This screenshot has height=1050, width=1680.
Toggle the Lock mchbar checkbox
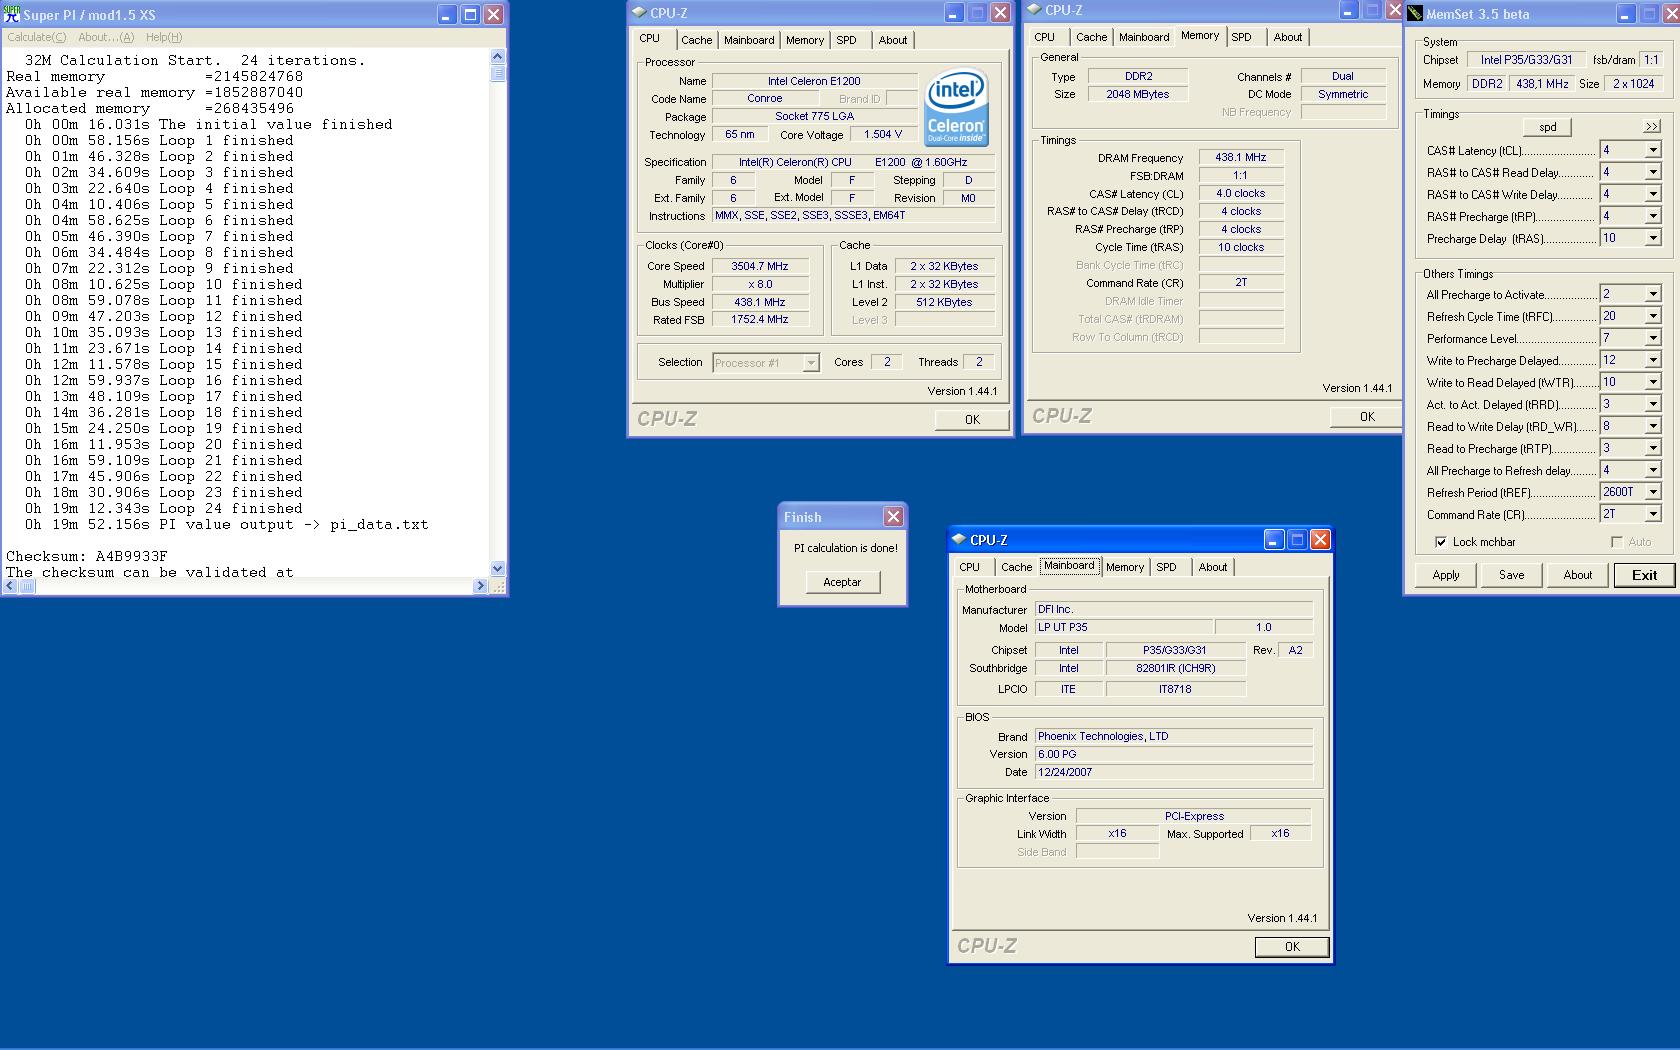point(1441,542)
